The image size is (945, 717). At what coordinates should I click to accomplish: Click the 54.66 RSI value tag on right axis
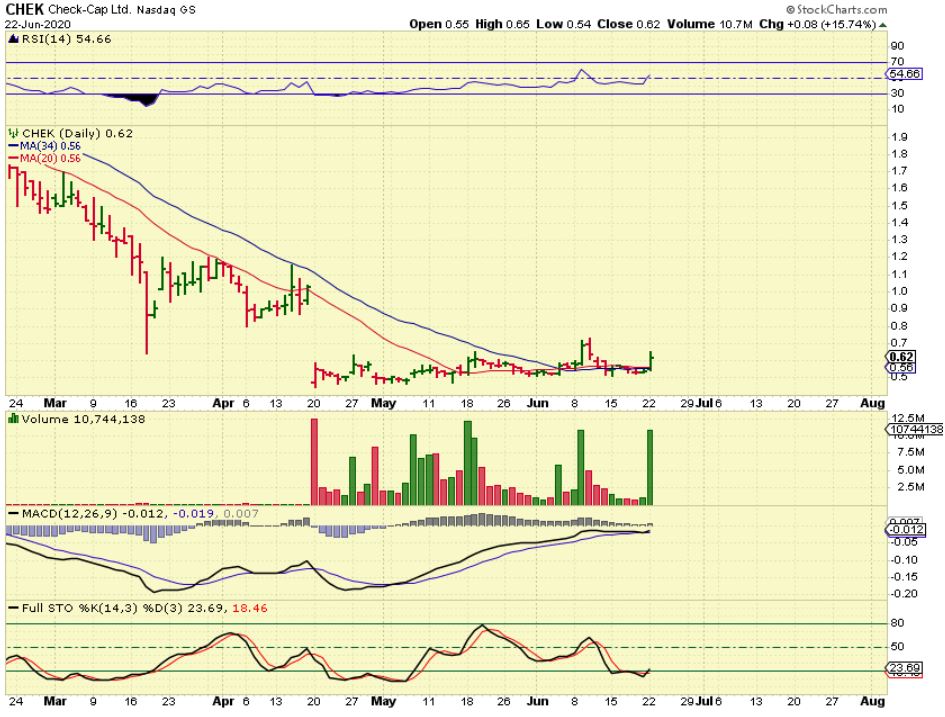coord(904,74)
